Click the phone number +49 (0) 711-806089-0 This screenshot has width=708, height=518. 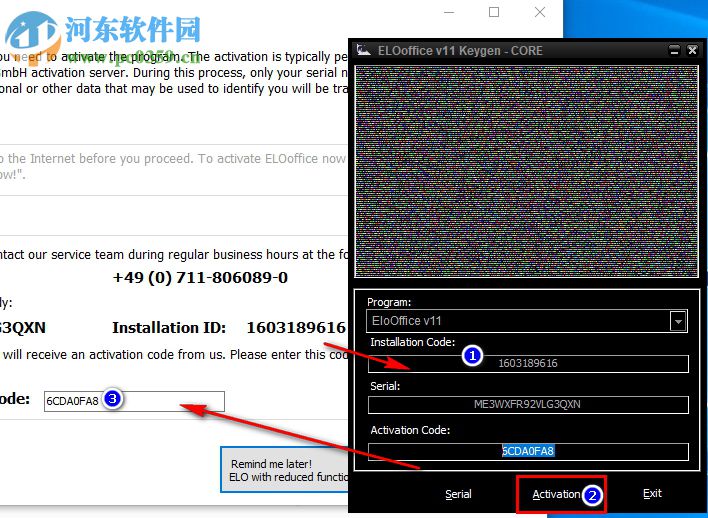[x=200, y=277]
